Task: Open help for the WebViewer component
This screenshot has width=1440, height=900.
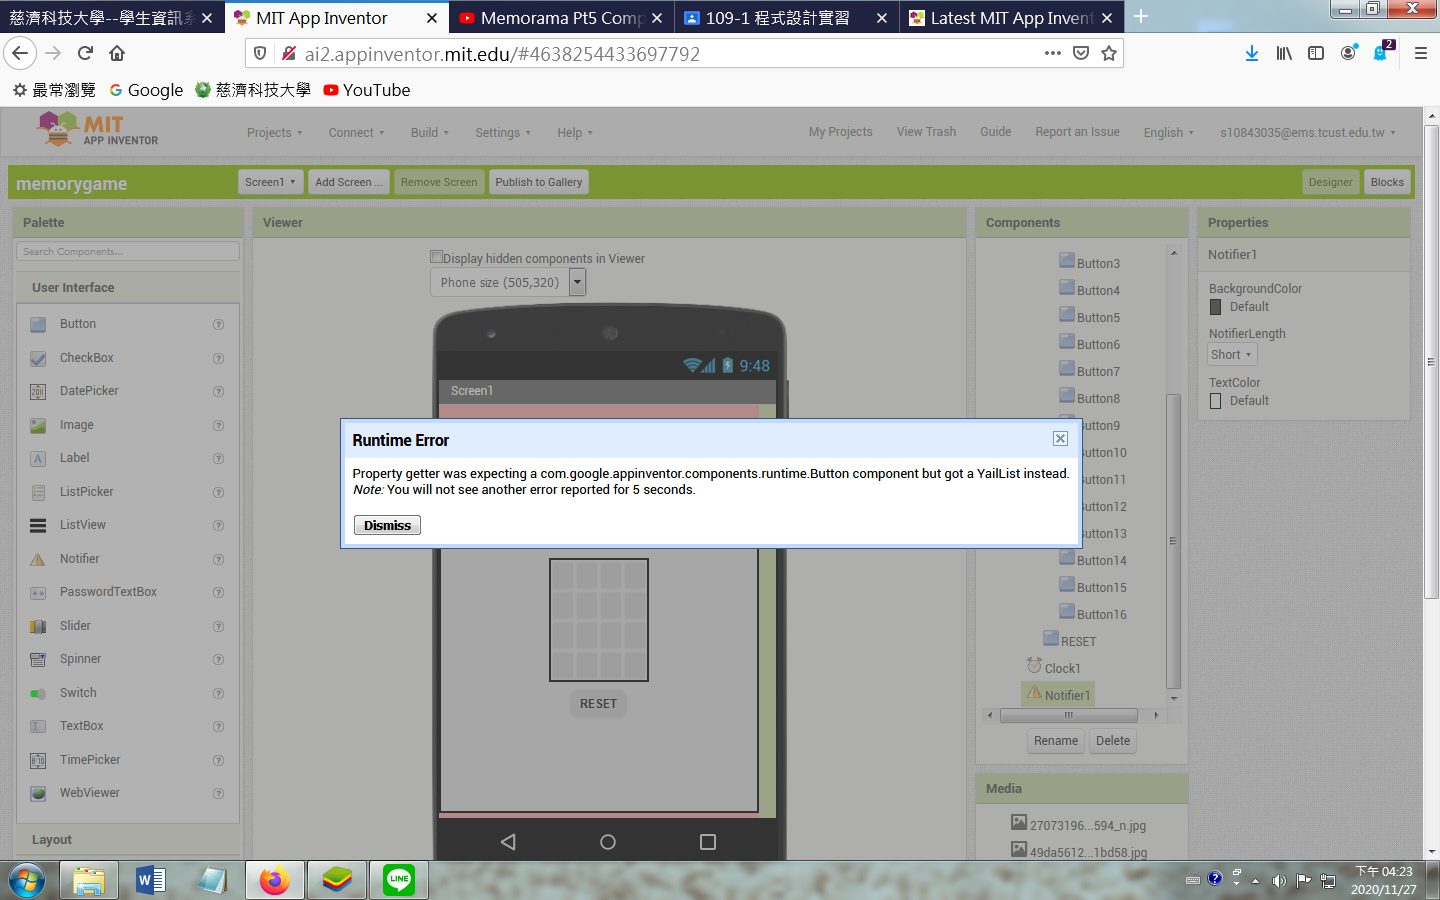Action: 218,794
